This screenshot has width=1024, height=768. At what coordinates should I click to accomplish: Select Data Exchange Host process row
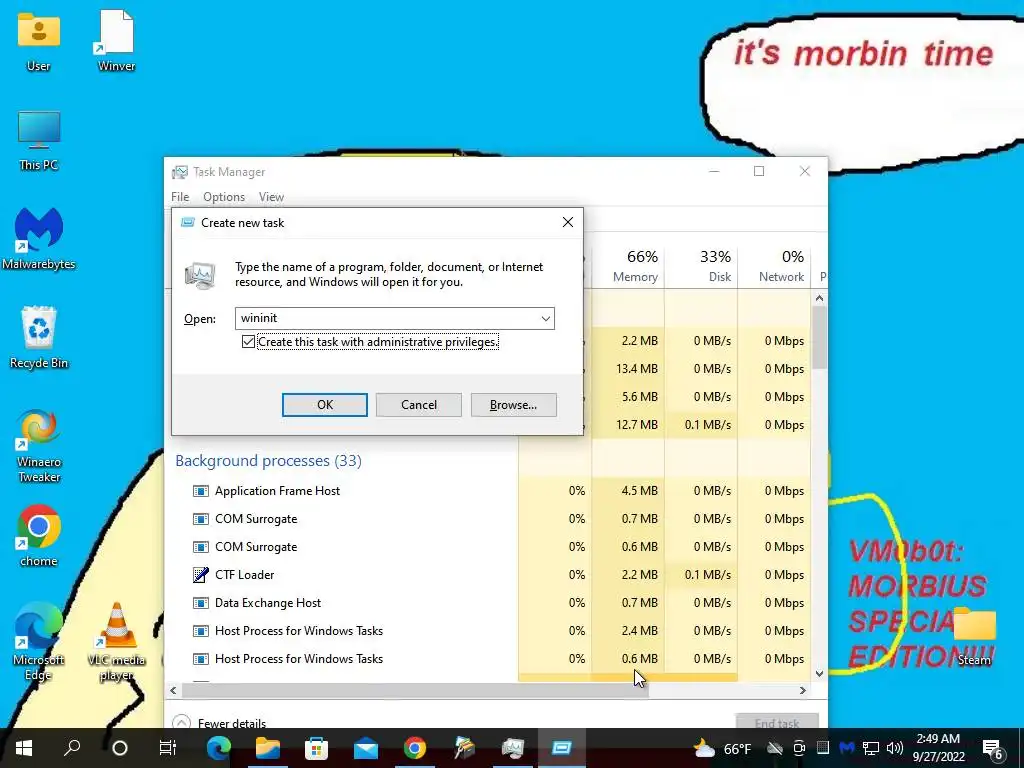click(x=488, y=603)
